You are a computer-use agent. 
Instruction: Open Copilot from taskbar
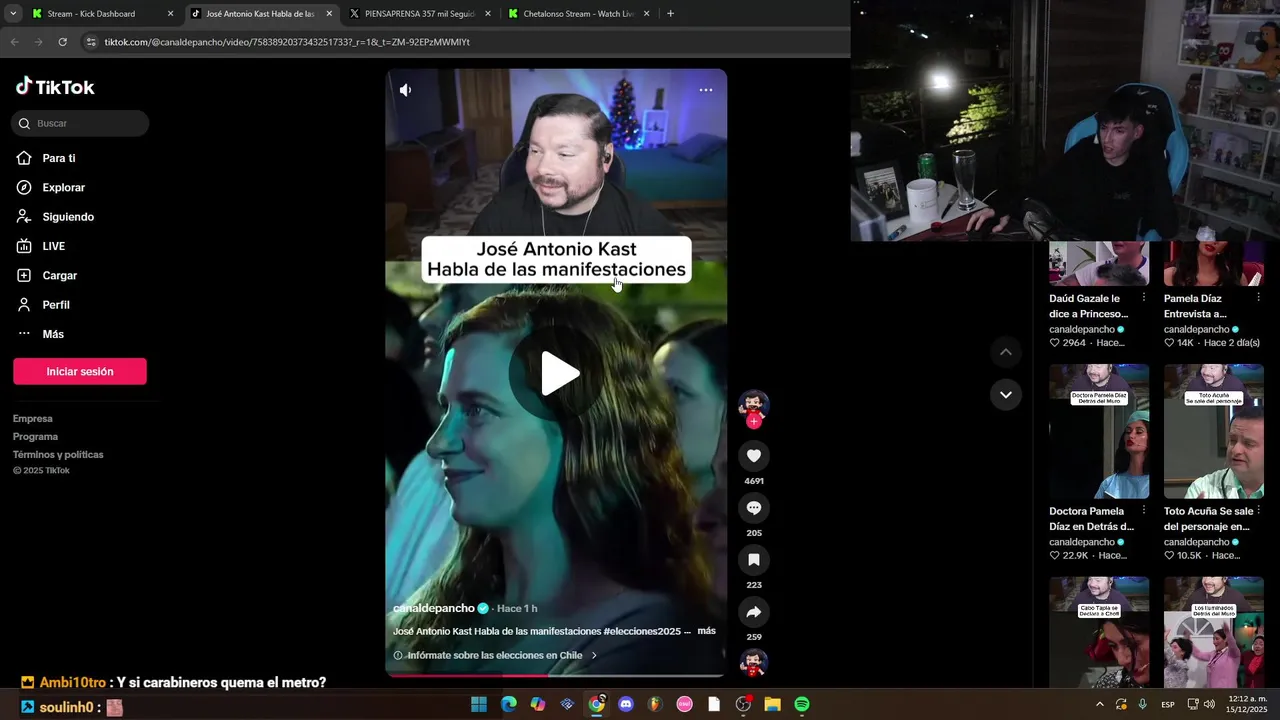(538, 704)
